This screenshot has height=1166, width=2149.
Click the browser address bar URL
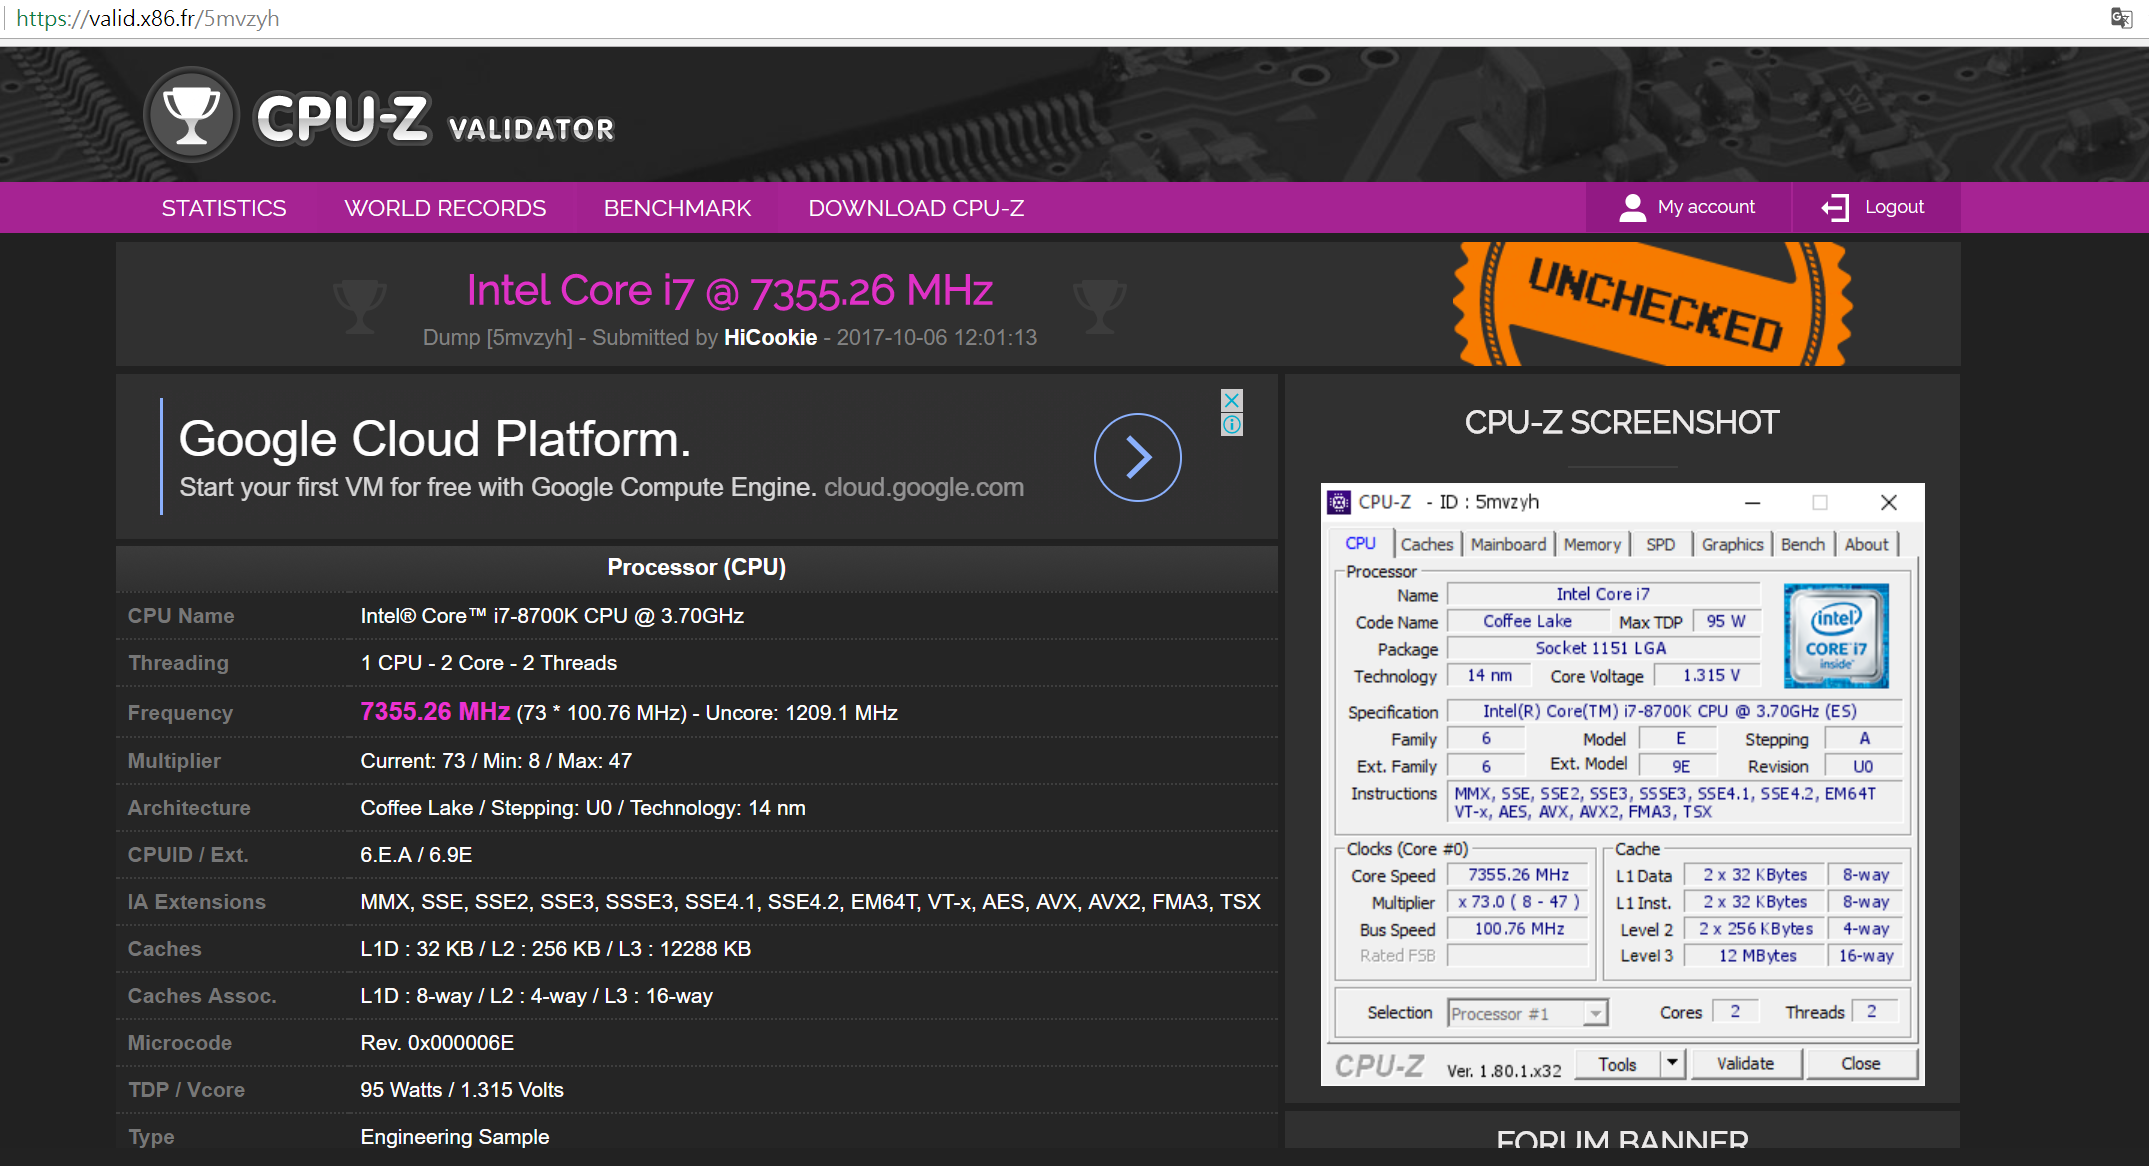pos(148,18)
